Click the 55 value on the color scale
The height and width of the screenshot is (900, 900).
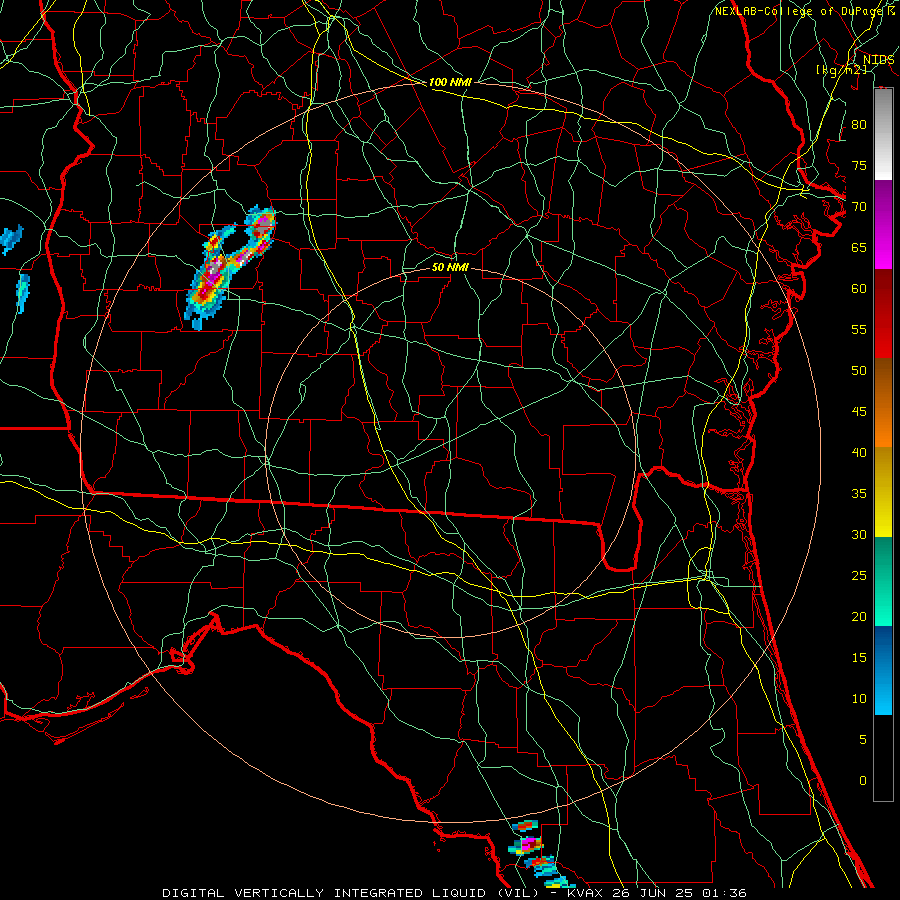point(859,329)
